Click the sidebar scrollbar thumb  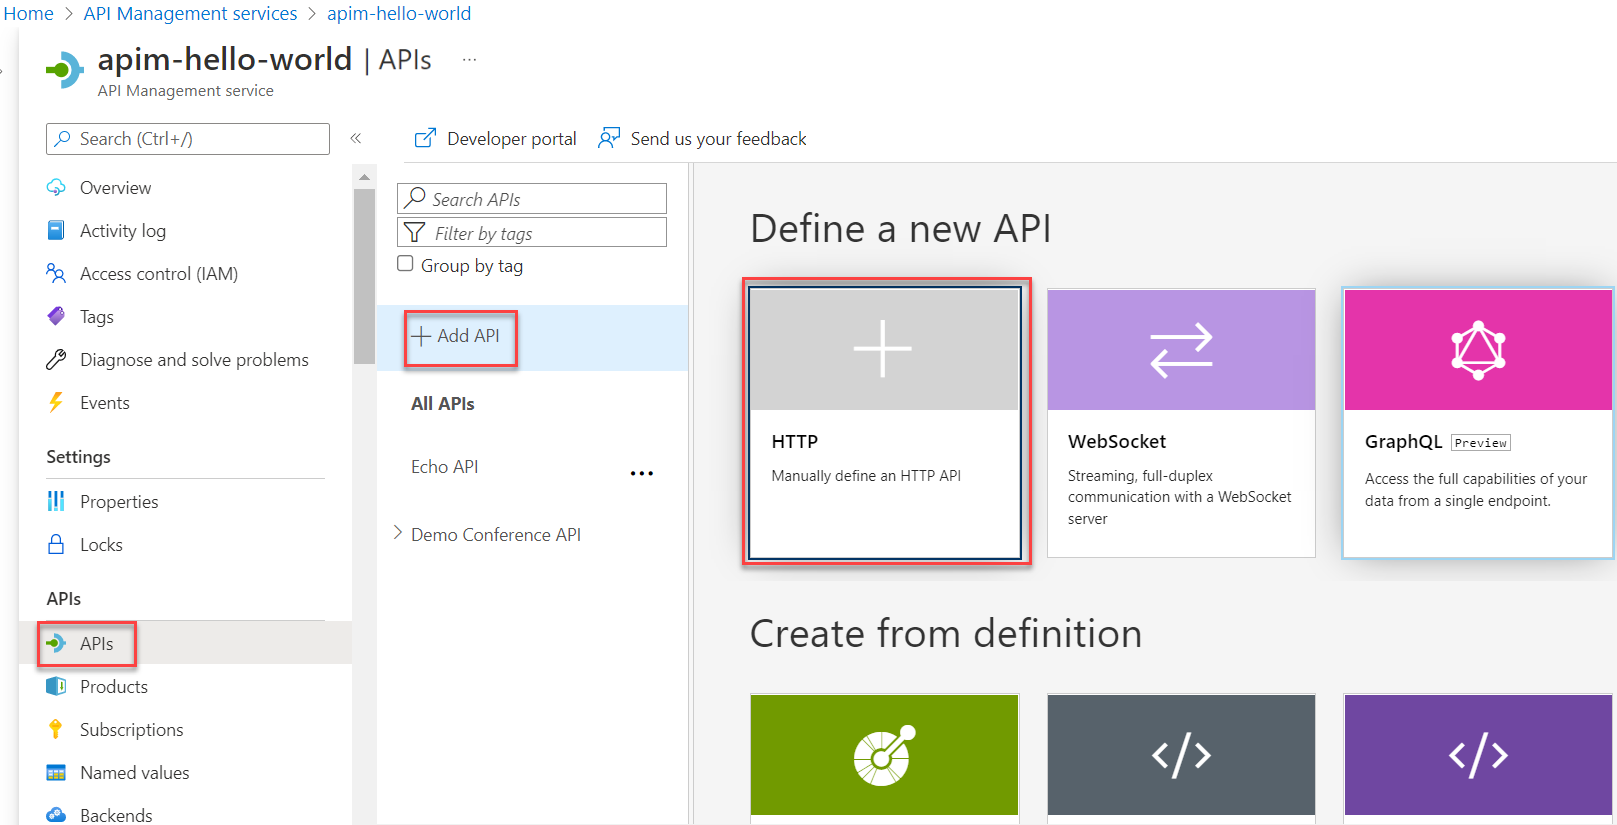click(364, 276)
